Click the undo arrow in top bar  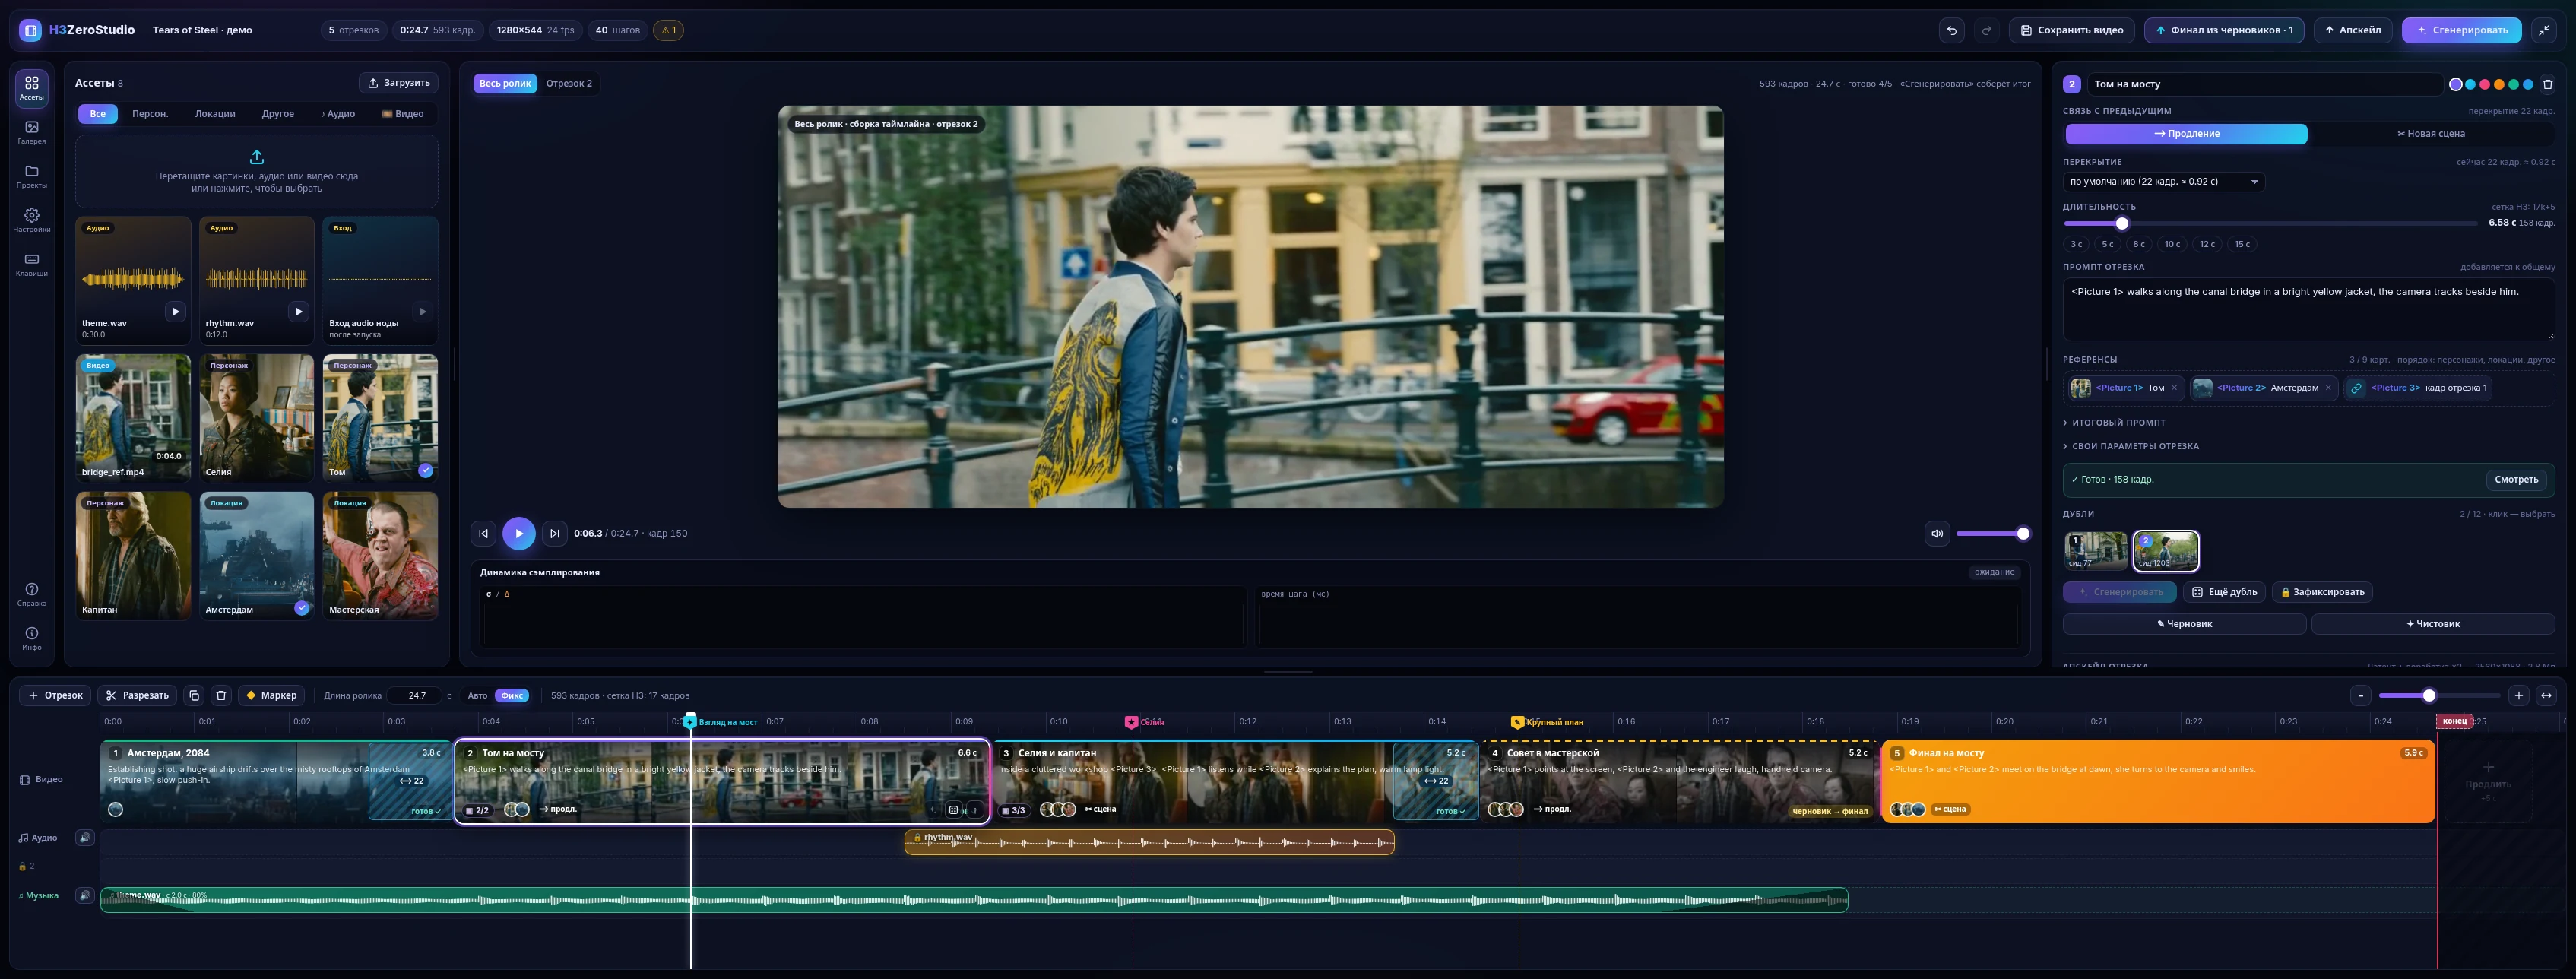(x=1951, y=30)
